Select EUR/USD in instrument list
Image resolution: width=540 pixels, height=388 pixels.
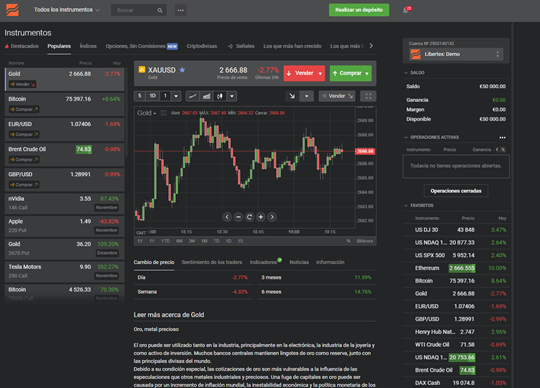[65, 129]
